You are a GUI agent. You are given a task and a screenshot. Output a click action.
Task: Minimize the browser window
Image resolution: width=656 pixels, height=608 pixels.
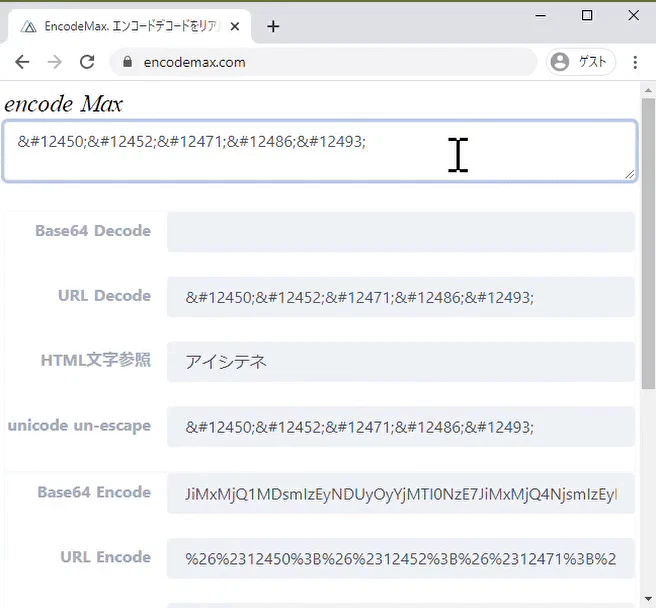(541, 16)
